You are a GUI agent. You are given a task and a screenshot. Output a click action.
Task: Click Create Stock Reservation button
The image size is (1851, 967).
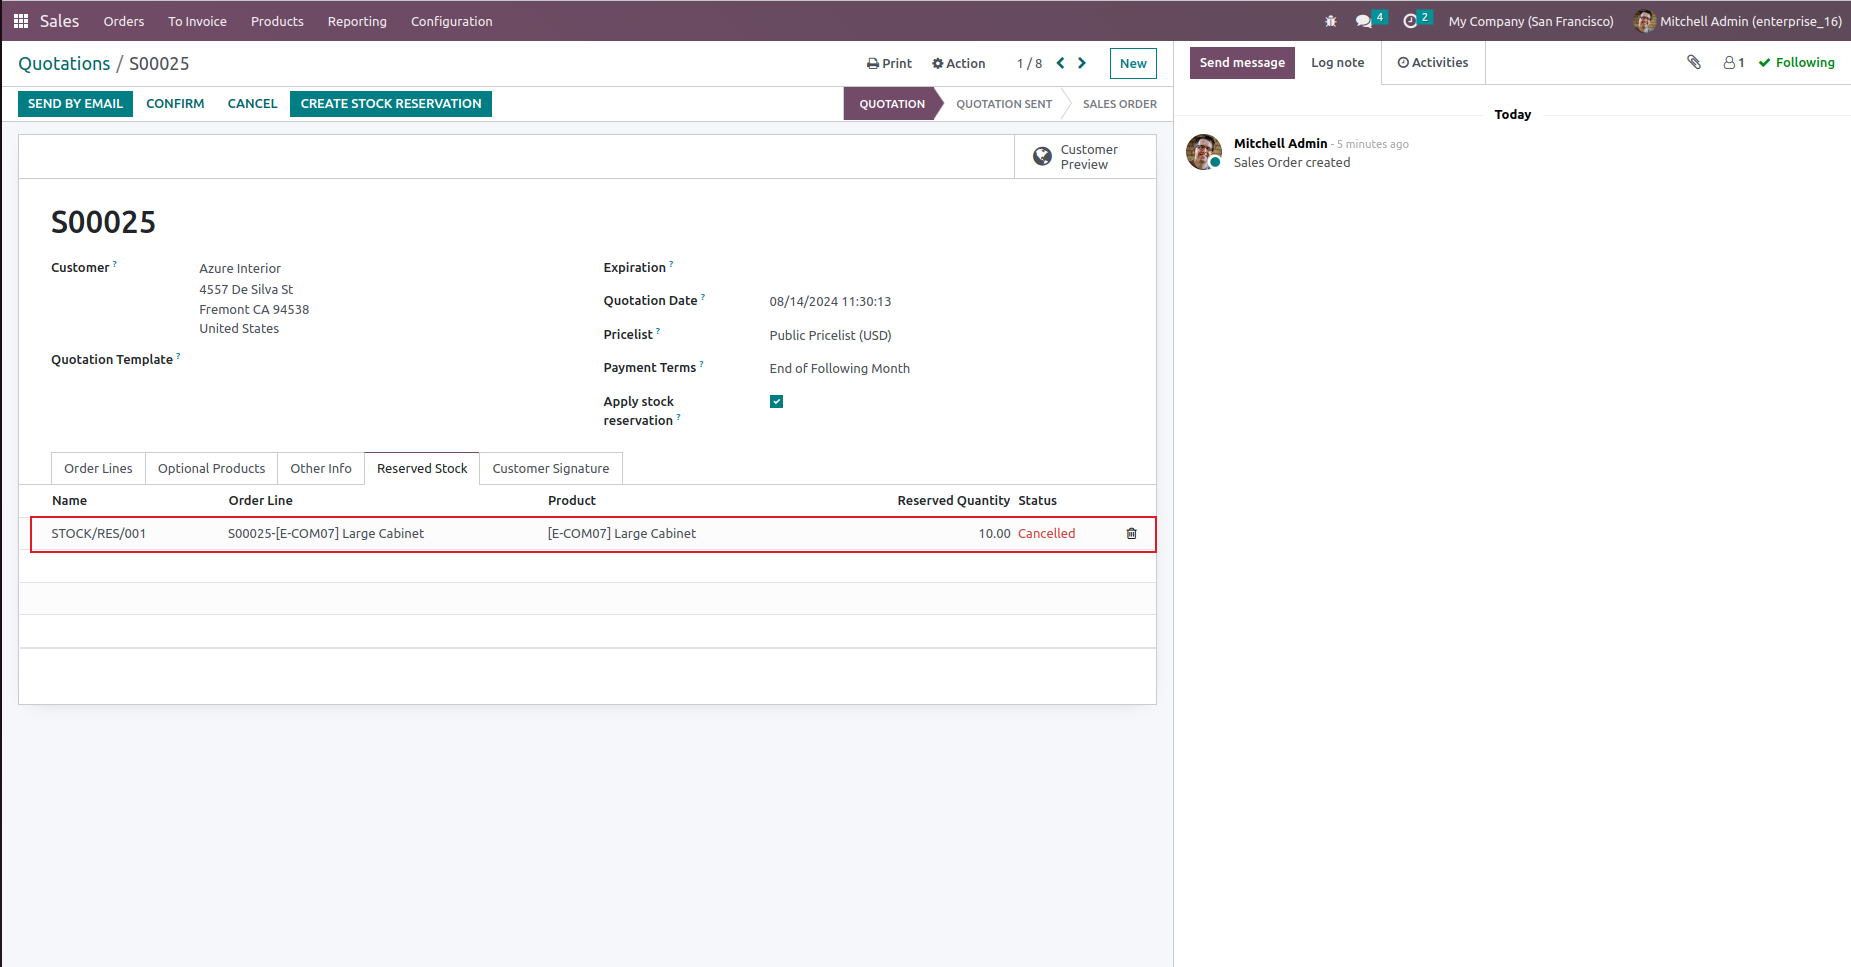[391, 104]
